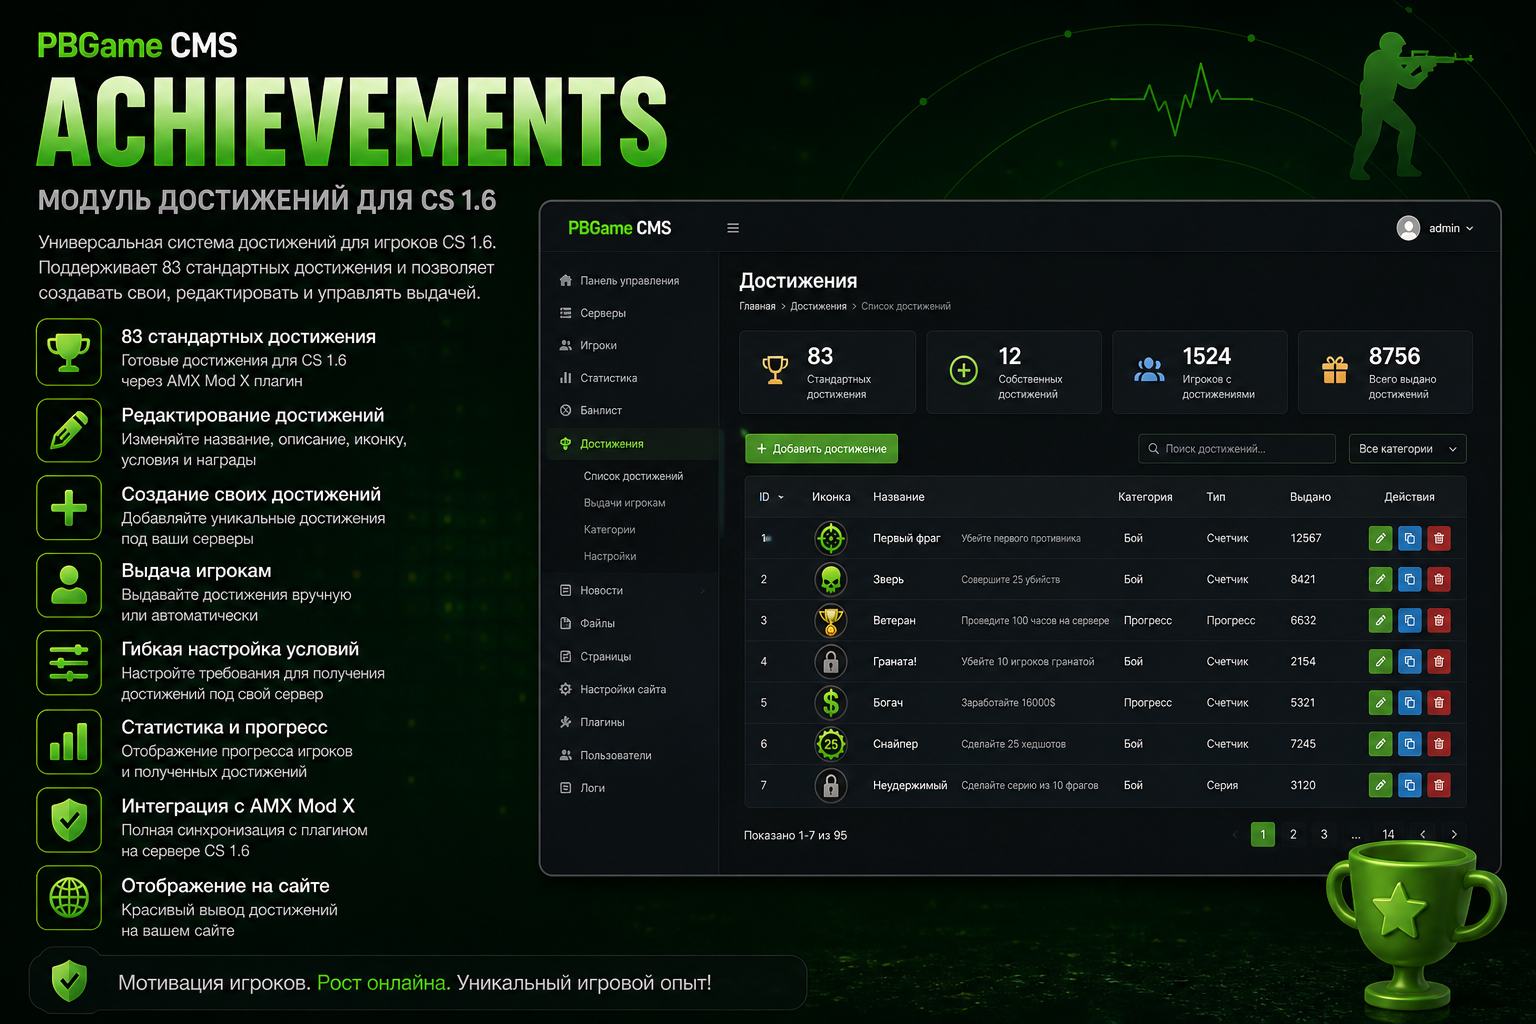Click the Название column header
Viewport: 1536px width, 1024px height.
click(x=898, y=497)
